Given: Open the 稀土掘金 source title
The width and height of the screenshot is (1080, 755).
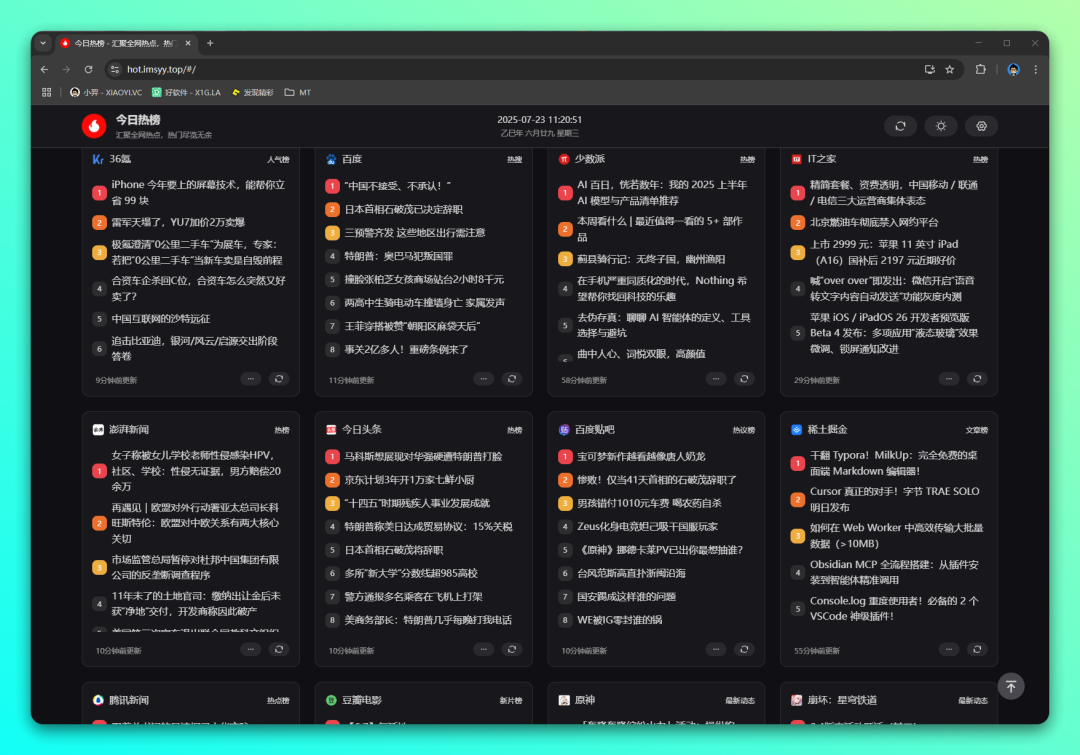Looking at the screenshot, I should tap(827, 430).
